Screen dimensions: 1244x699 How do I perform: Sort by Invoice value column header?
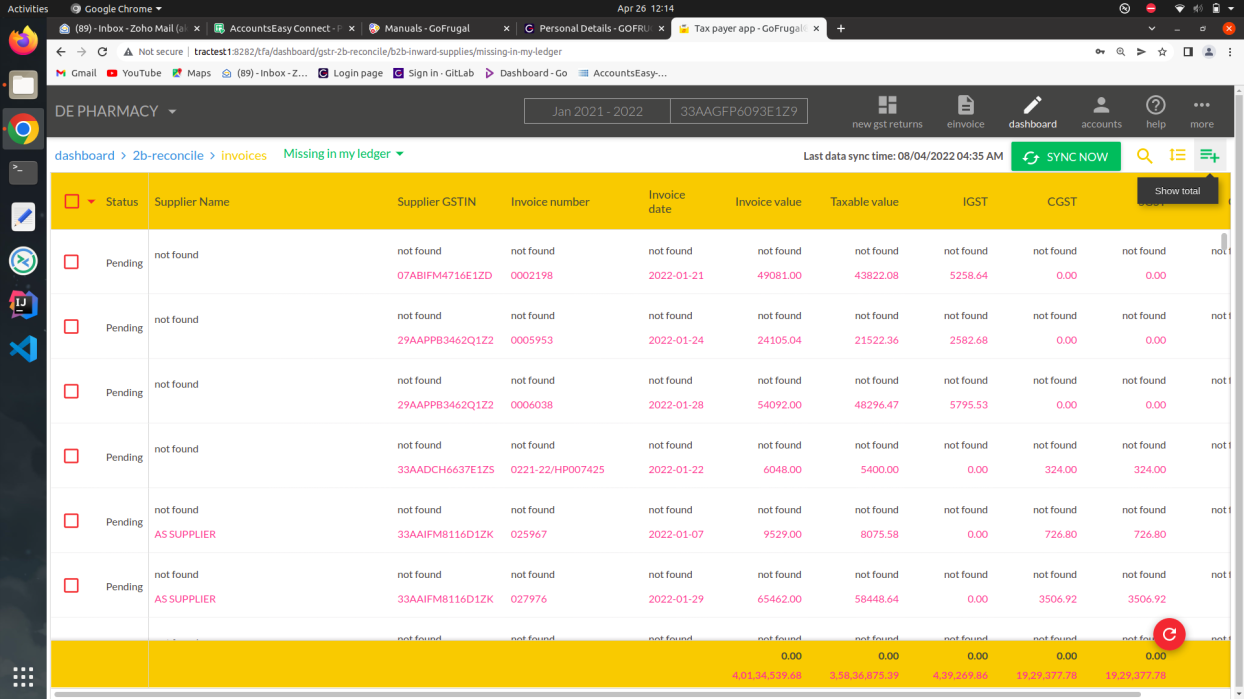point(768,202)
